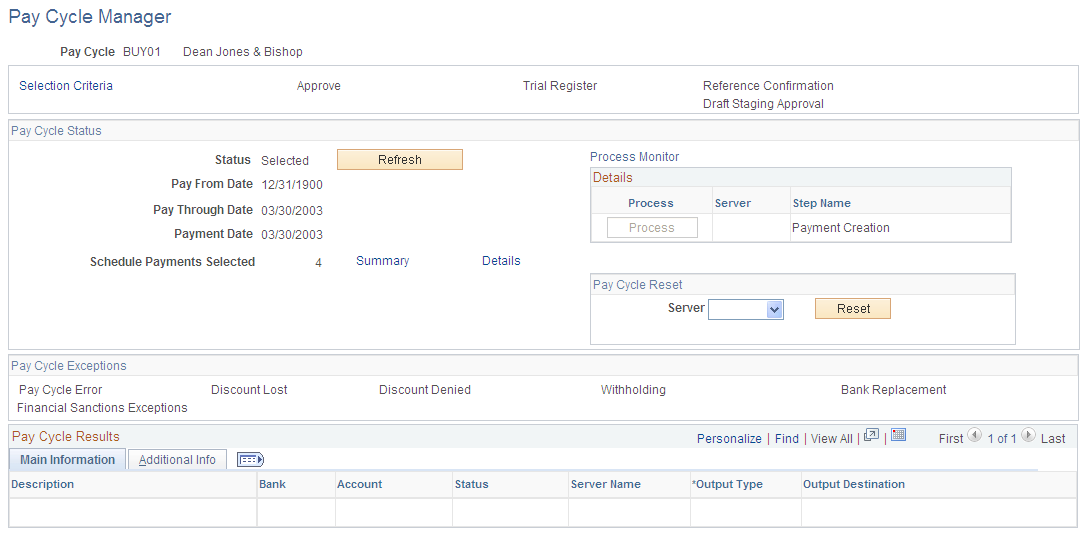Show all columns icon beside Additional Info tab
Image resolution: width=1085 pixels, height=536 pixels.
[250, 459]
